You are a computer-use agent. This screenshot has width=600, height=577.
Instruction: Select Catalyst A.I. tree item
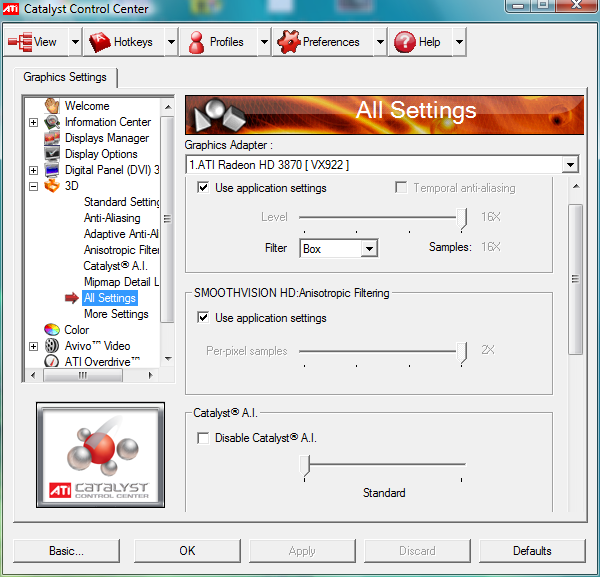[115, 266]
